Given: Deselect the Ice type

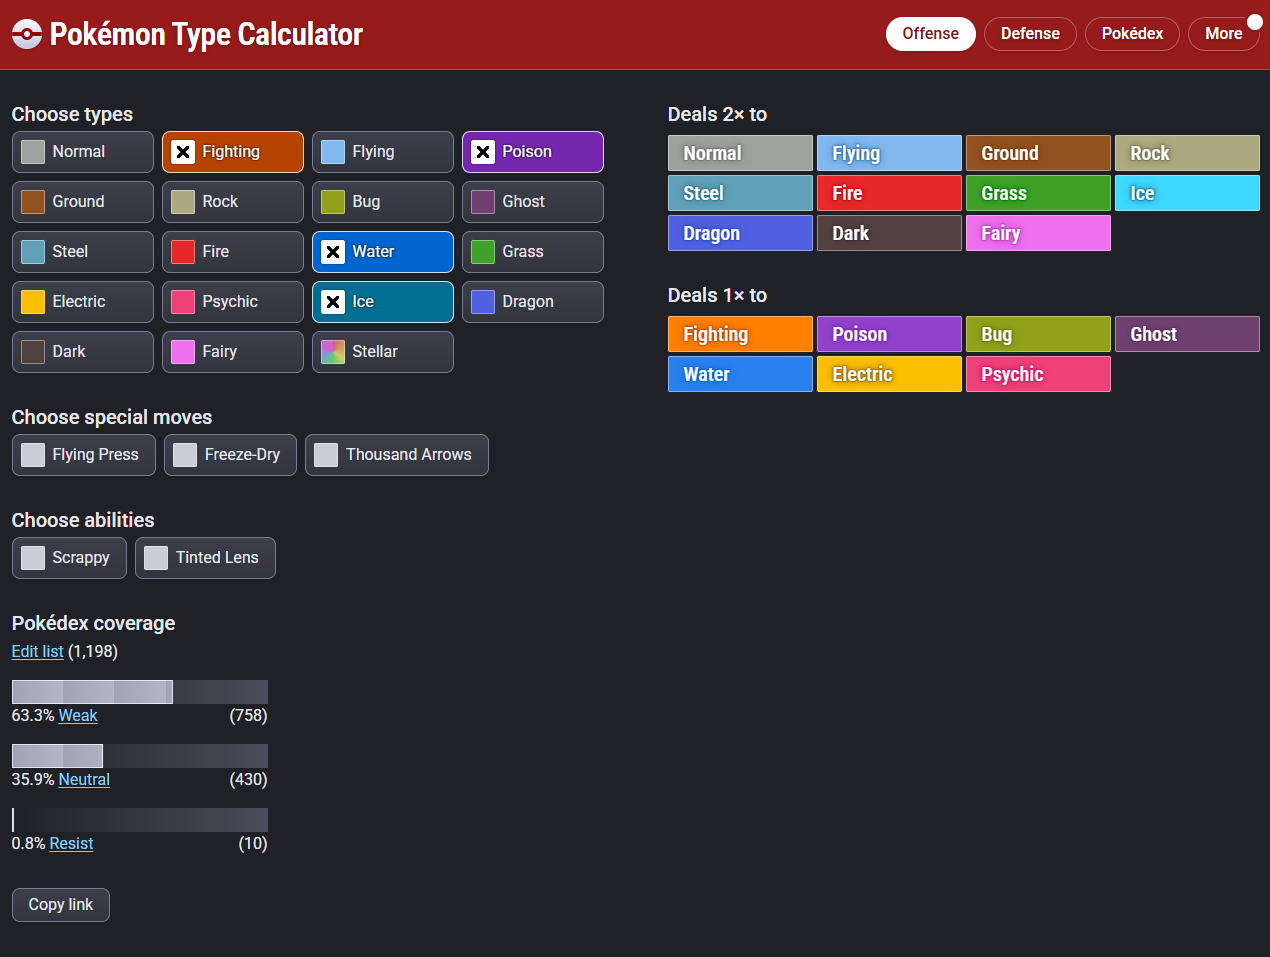Looking at the screenshot, I should [x=383, y=302].
